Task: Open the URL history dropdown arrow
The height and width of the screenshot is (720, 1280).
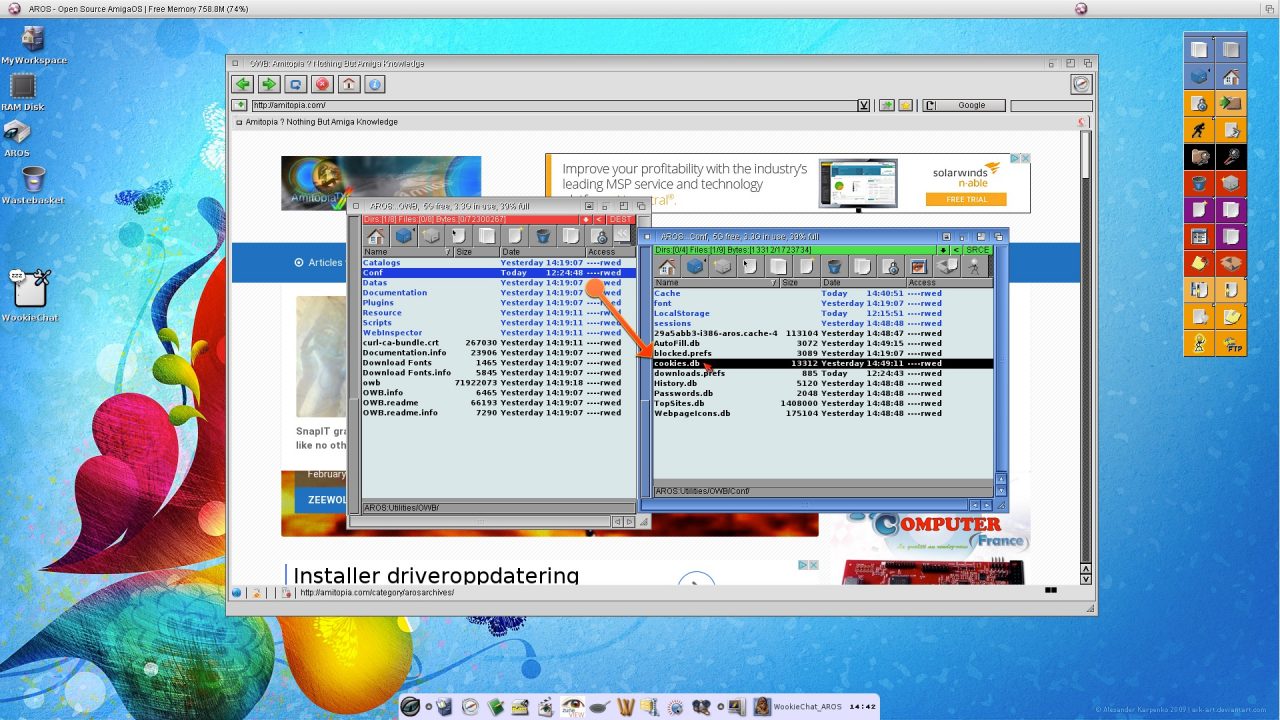Action: click(864, 105)
